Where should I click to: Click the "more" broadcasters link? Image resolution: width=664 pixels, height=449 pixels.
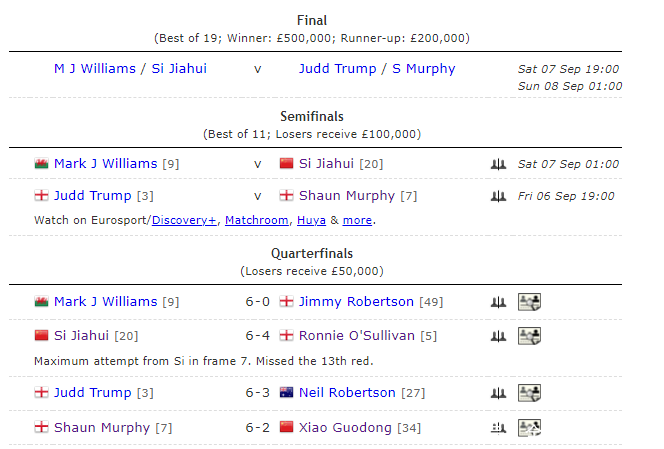coord(357,220)
